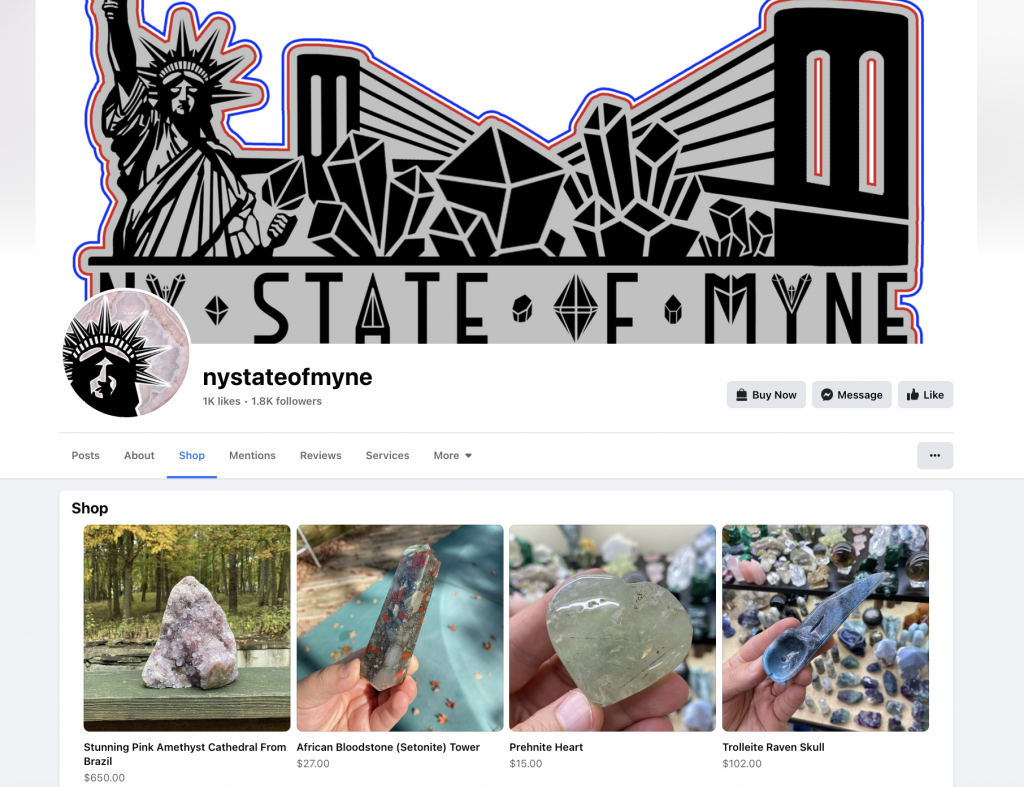
Task: Go to the Mentions tab
Action: pos(252,455)
